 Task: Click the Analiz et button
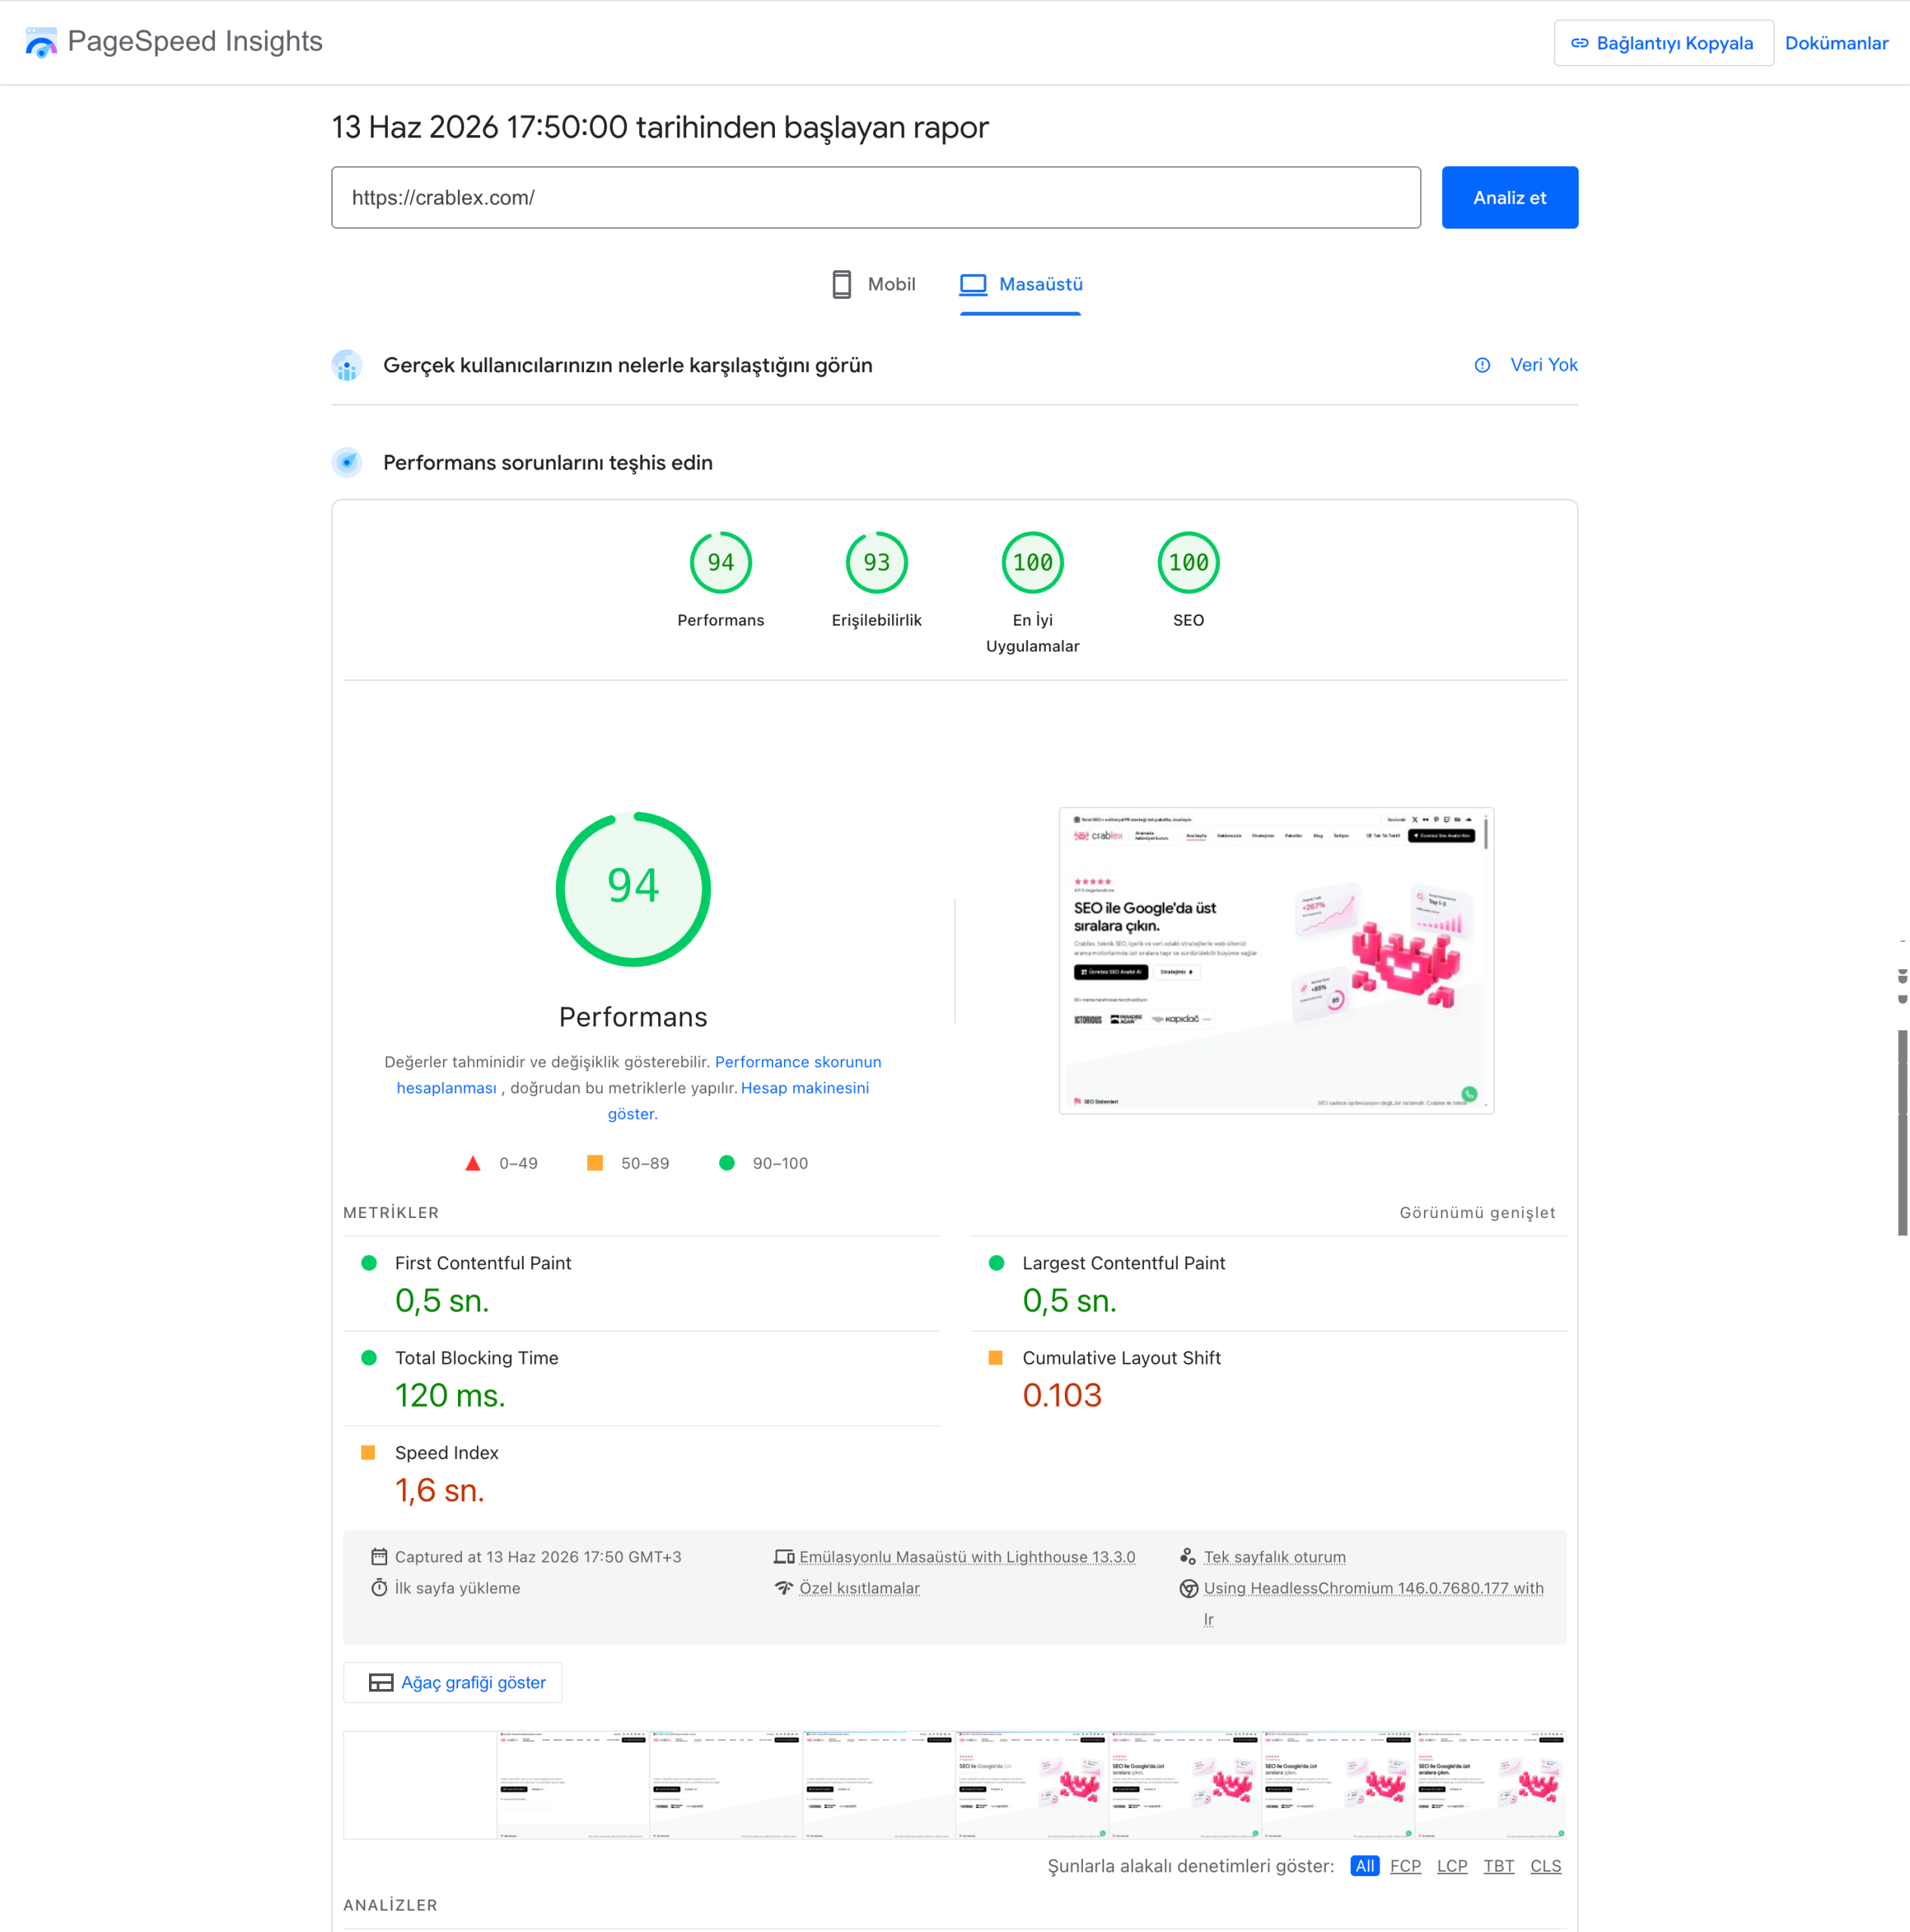coord(1509,197)
